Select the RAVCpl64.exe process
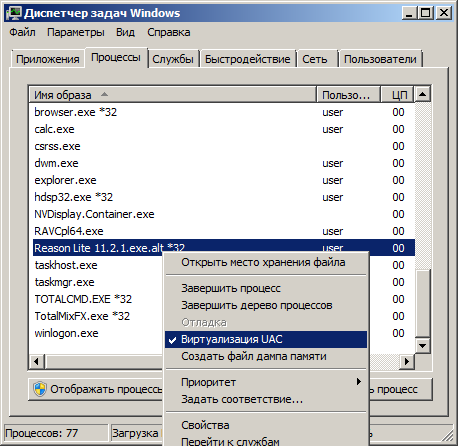This screenshot has width=458, height=446. pyautogui.click(x=223, y=231)
